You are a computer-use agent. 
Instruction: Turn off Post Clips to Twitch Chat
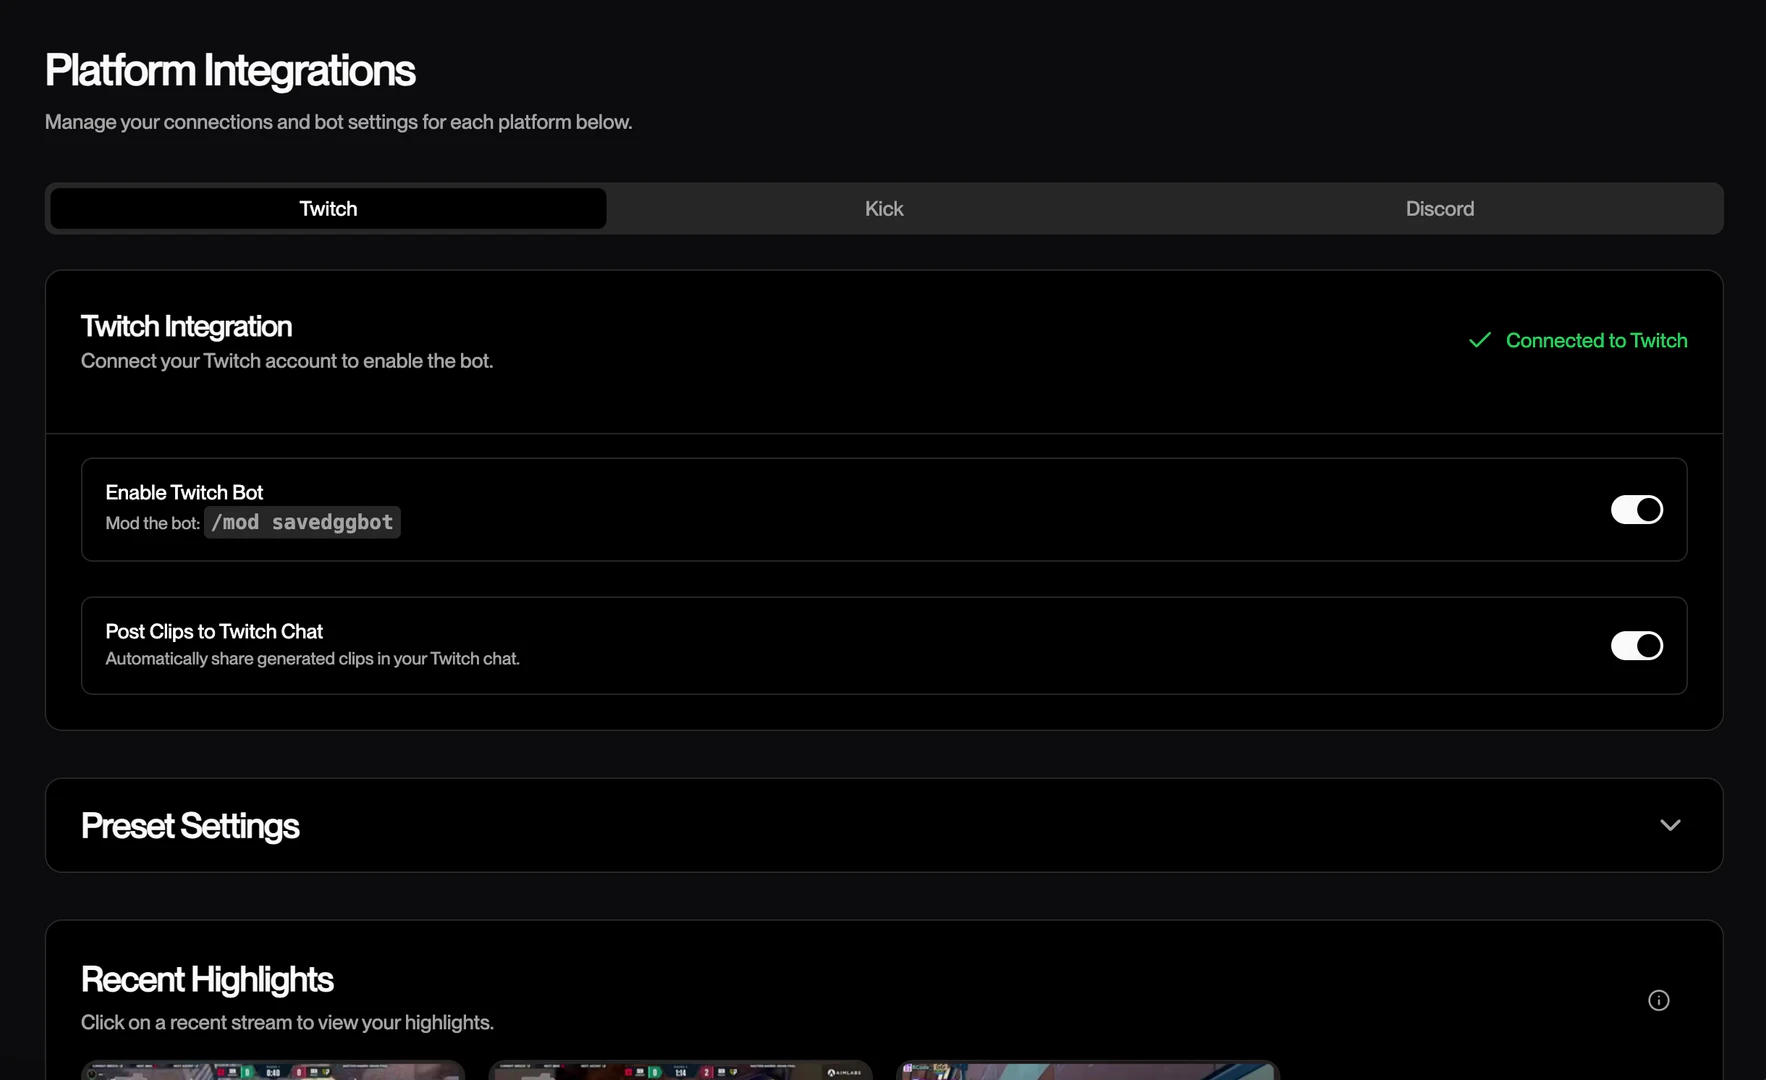pyautogui.click(x=1636, y=646)
